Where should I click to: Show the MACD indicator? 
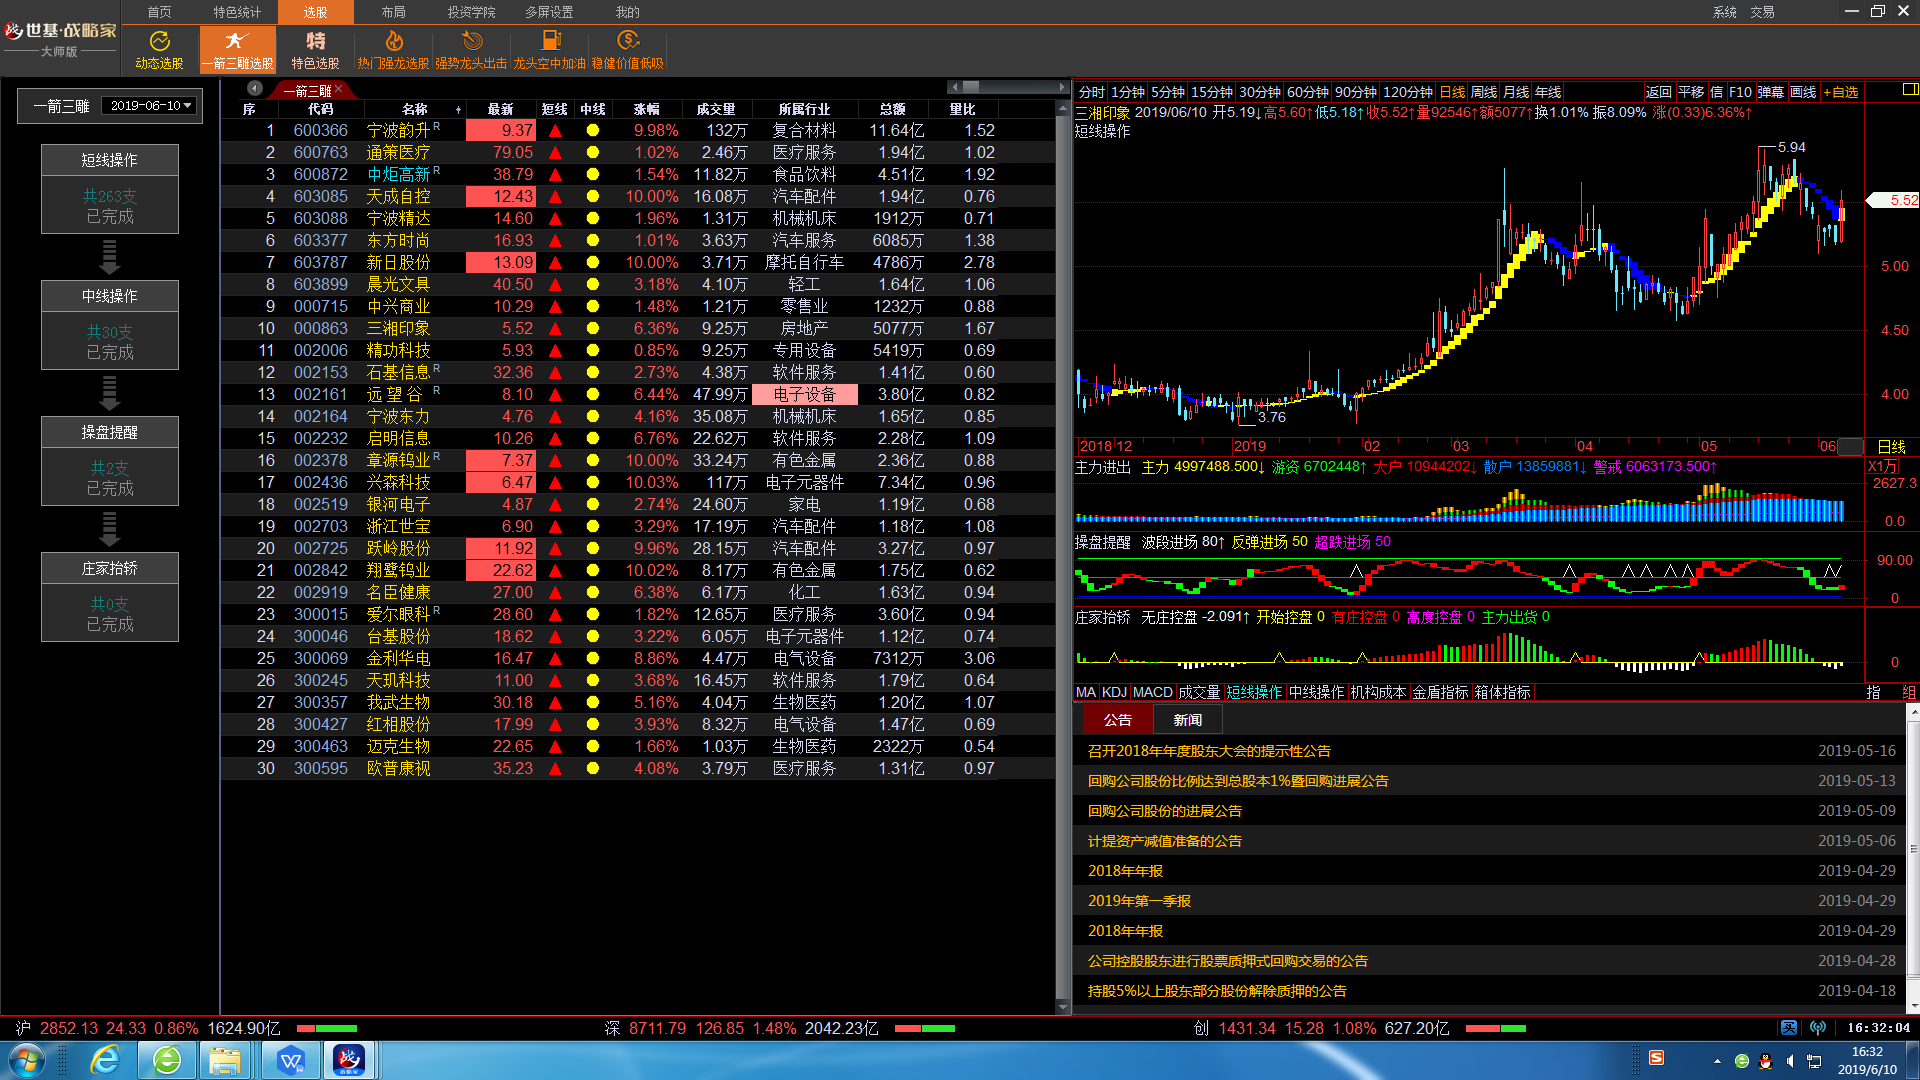pyautogui.click(x=1152, y=692)
